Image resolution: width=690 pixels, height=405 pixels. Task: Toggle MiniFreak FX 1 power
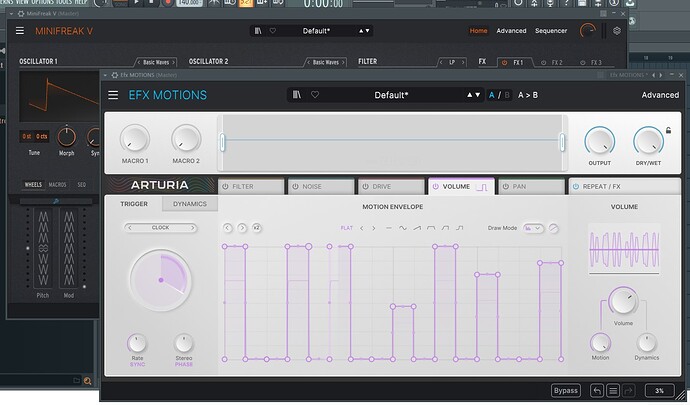click(x=504, y=63)
